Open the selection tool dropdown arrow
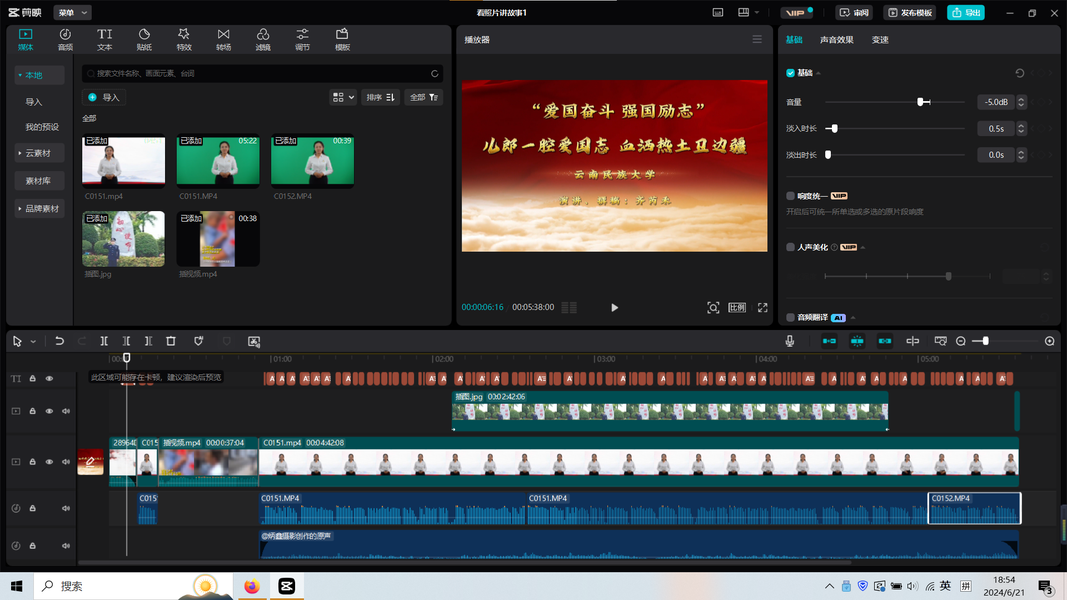 [x=33, y=341]
